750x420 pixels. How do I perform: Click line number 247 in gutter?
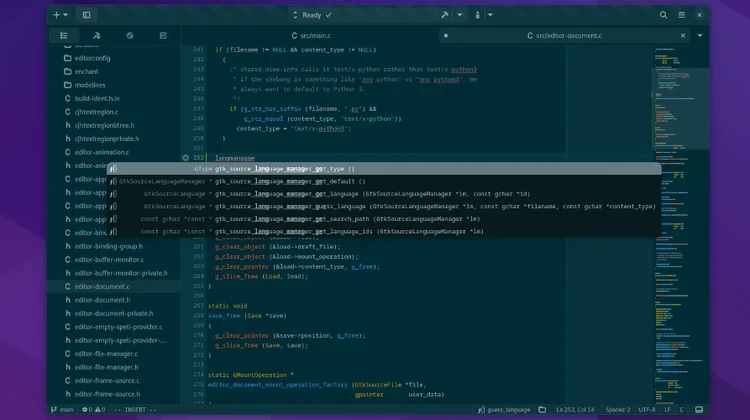pos(198,109)
